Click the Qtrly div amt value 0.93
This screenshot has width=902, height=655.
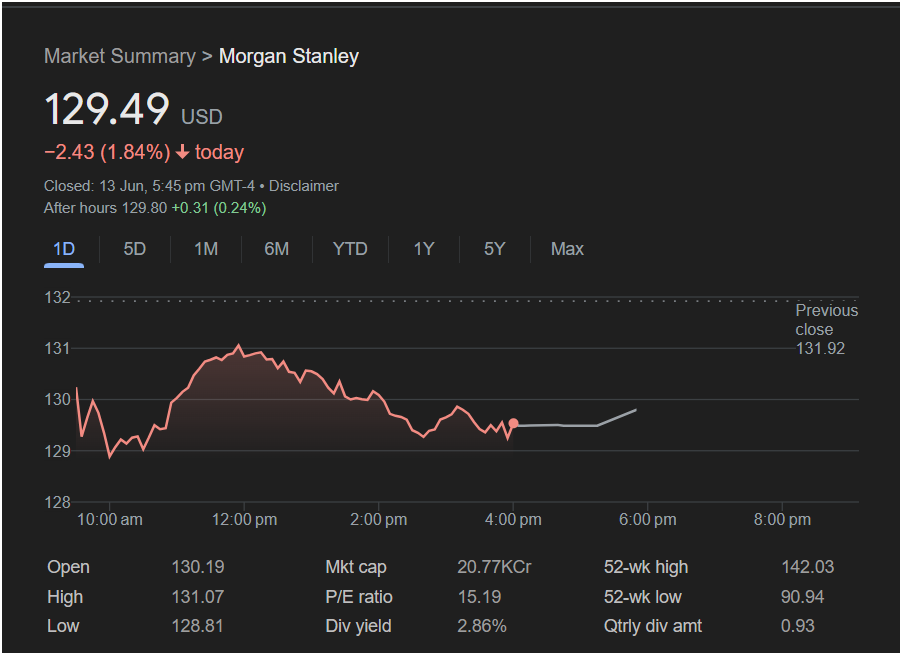coord(797,626)
